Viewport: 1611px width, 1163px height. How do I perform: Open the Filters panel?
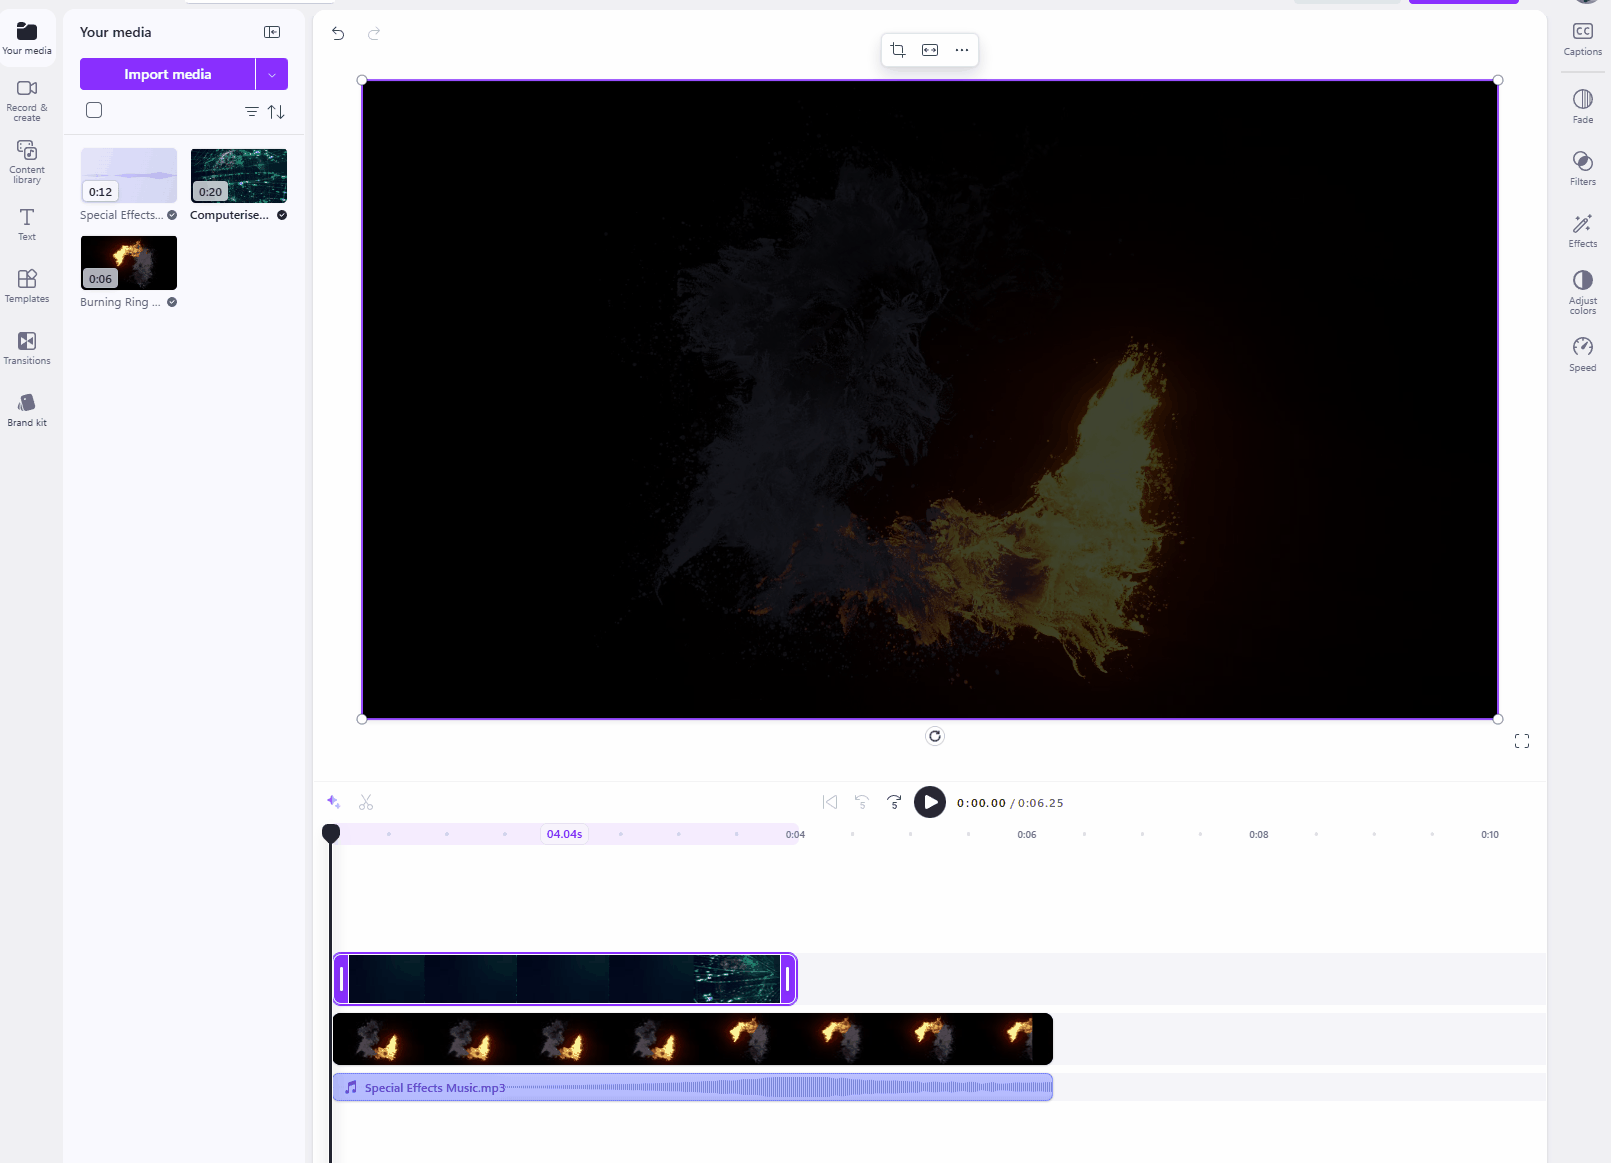(1582, 168)
